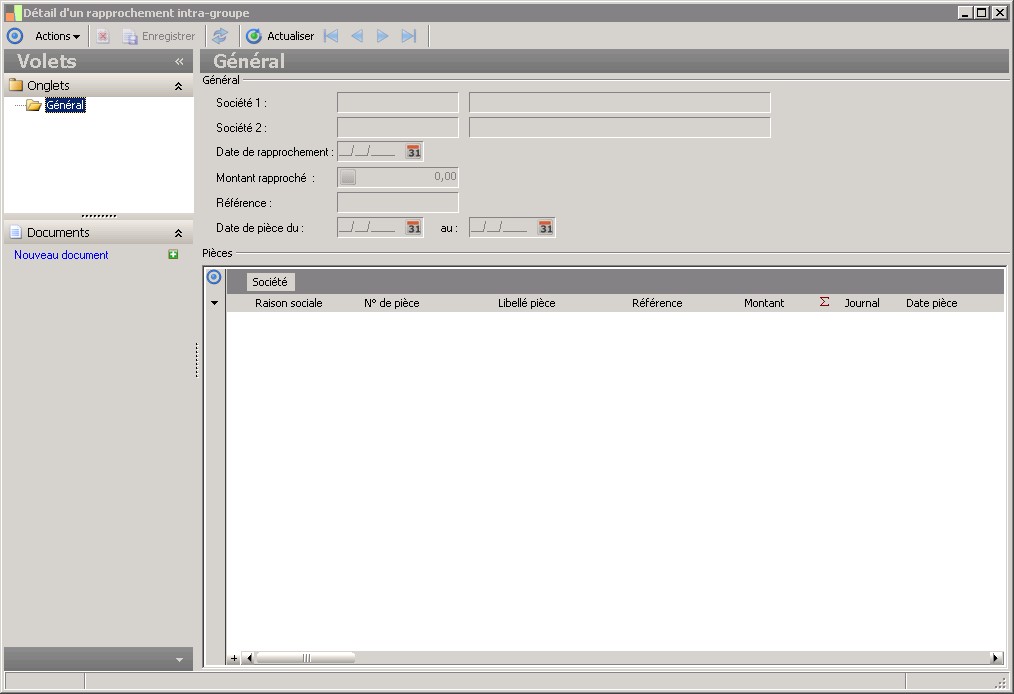Click the Documents page icon

pyautogui.click(x=16, y=232)
